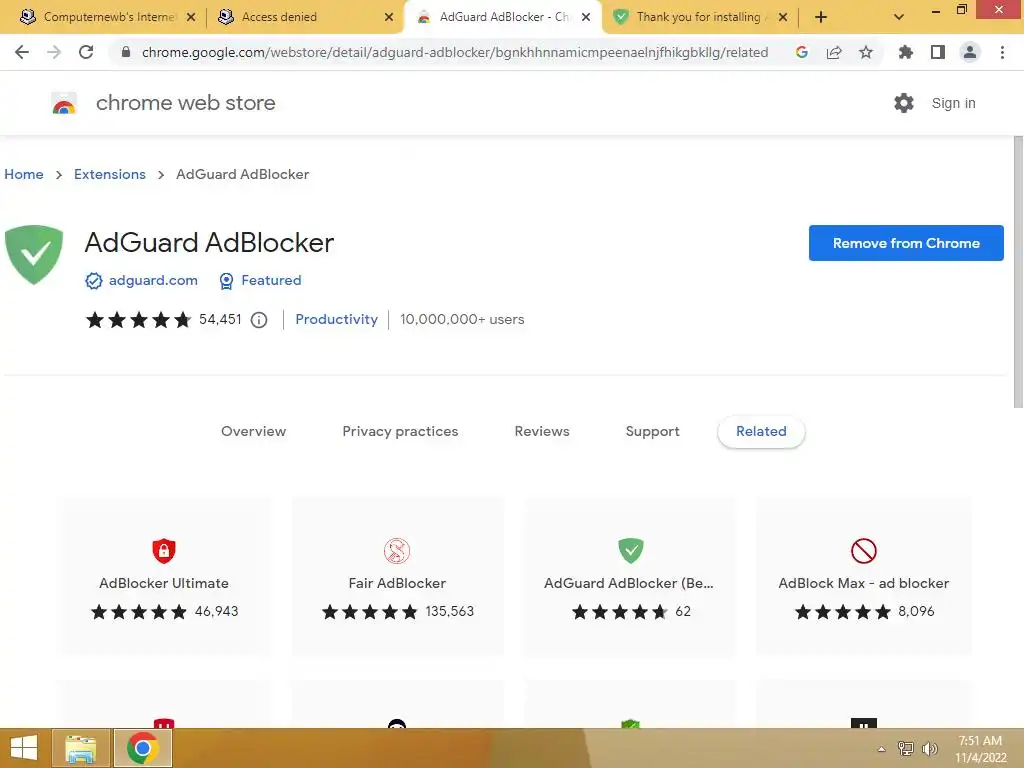Image resolution: width=1024 pixels, height=768 pixels.
Task: Switch to Thank you for installing tab
Action: [699, 17]
